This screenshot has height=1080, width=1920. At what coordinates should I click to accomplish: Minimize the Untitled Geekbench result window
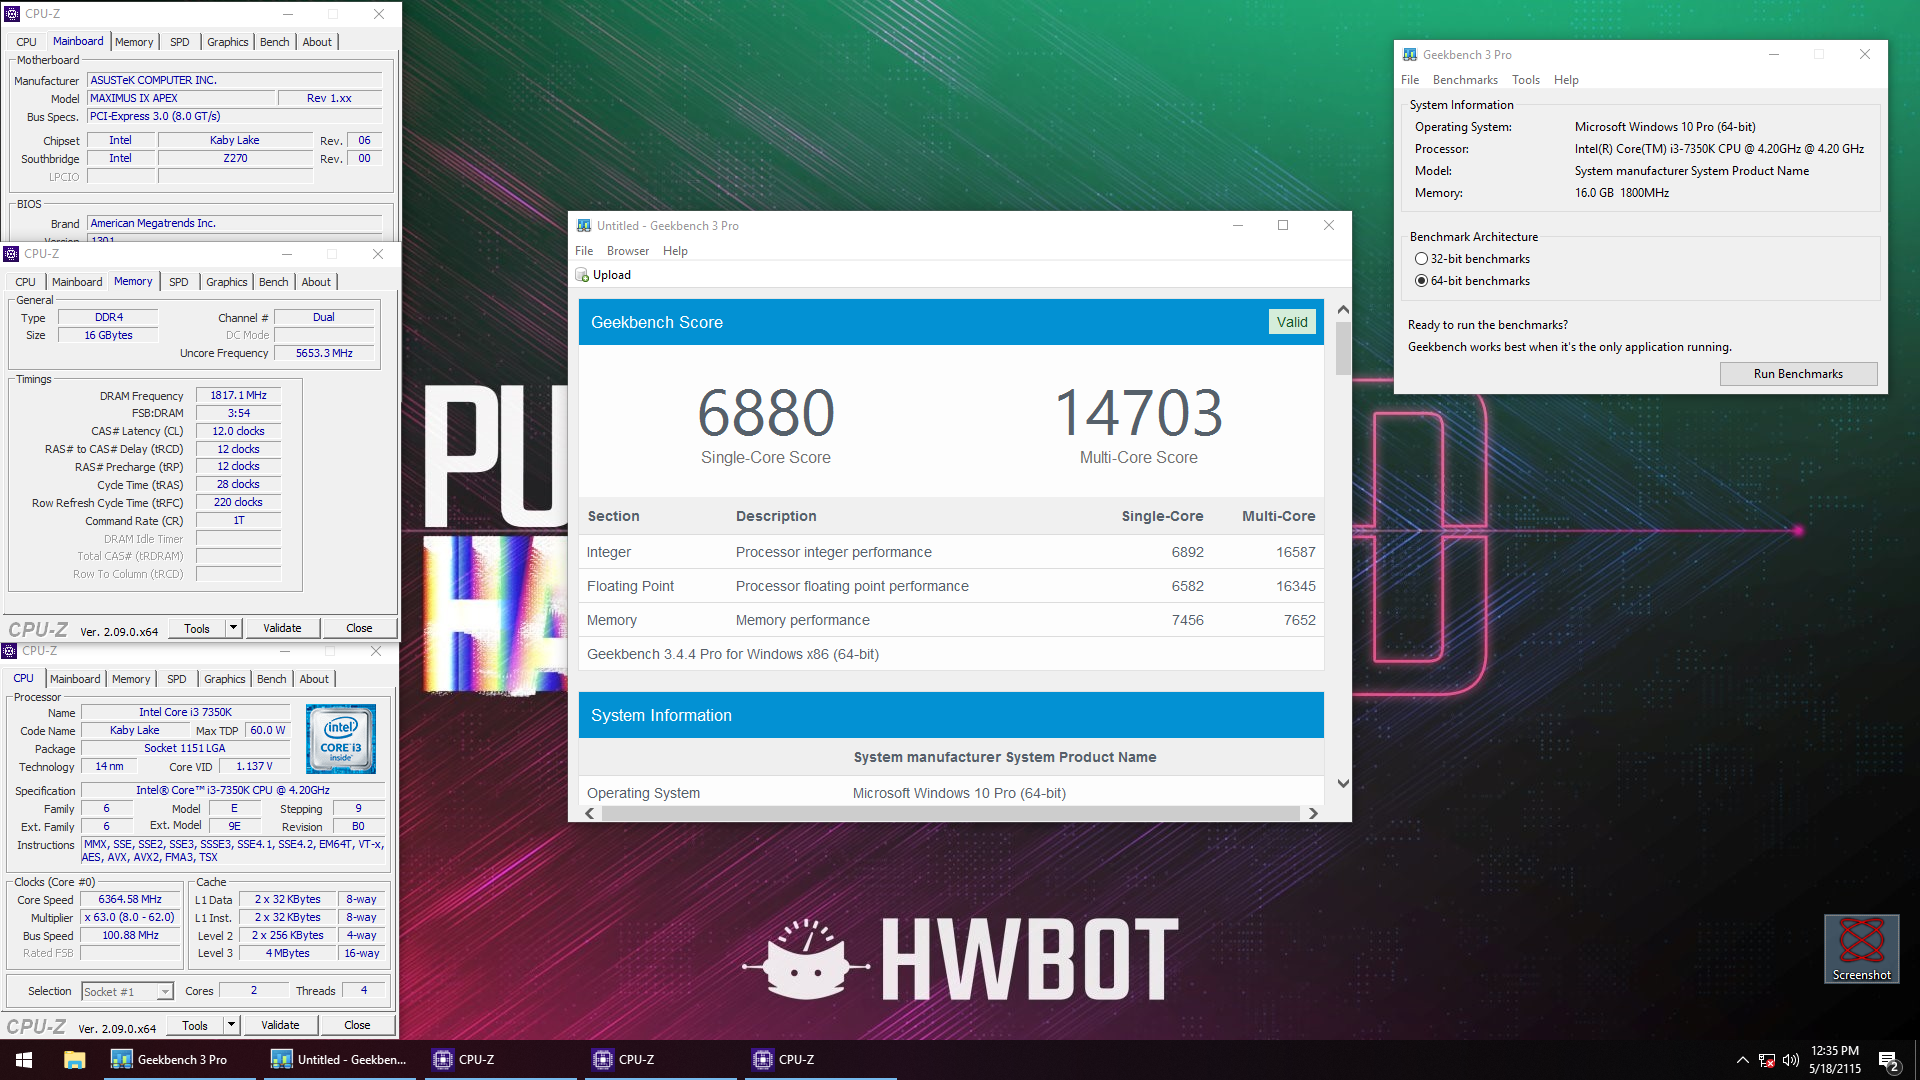coord(1238,225)
